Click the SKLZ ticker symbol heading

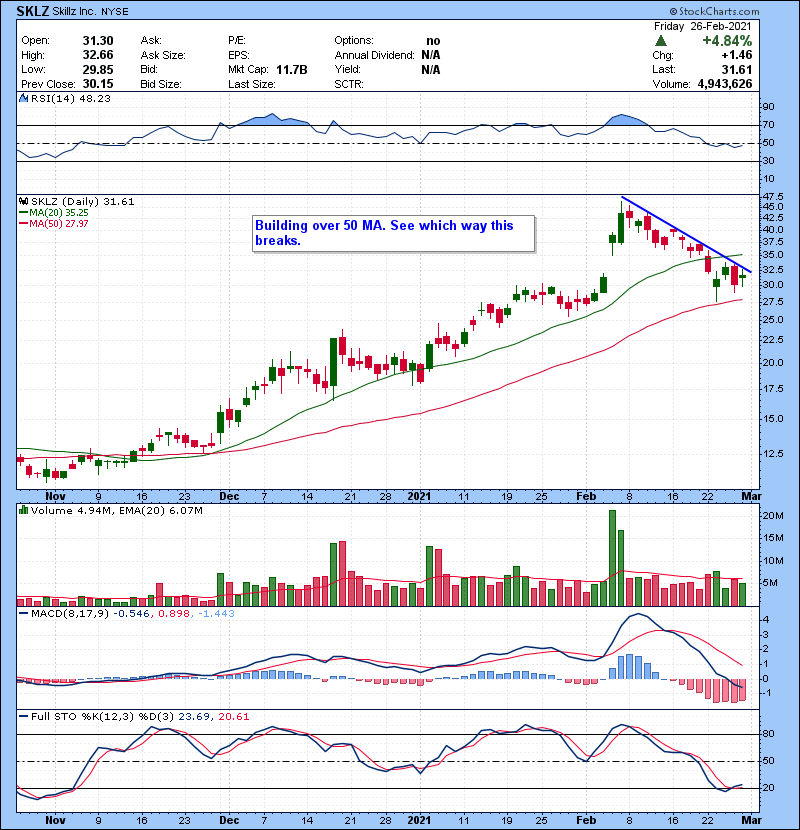point(33,11)
